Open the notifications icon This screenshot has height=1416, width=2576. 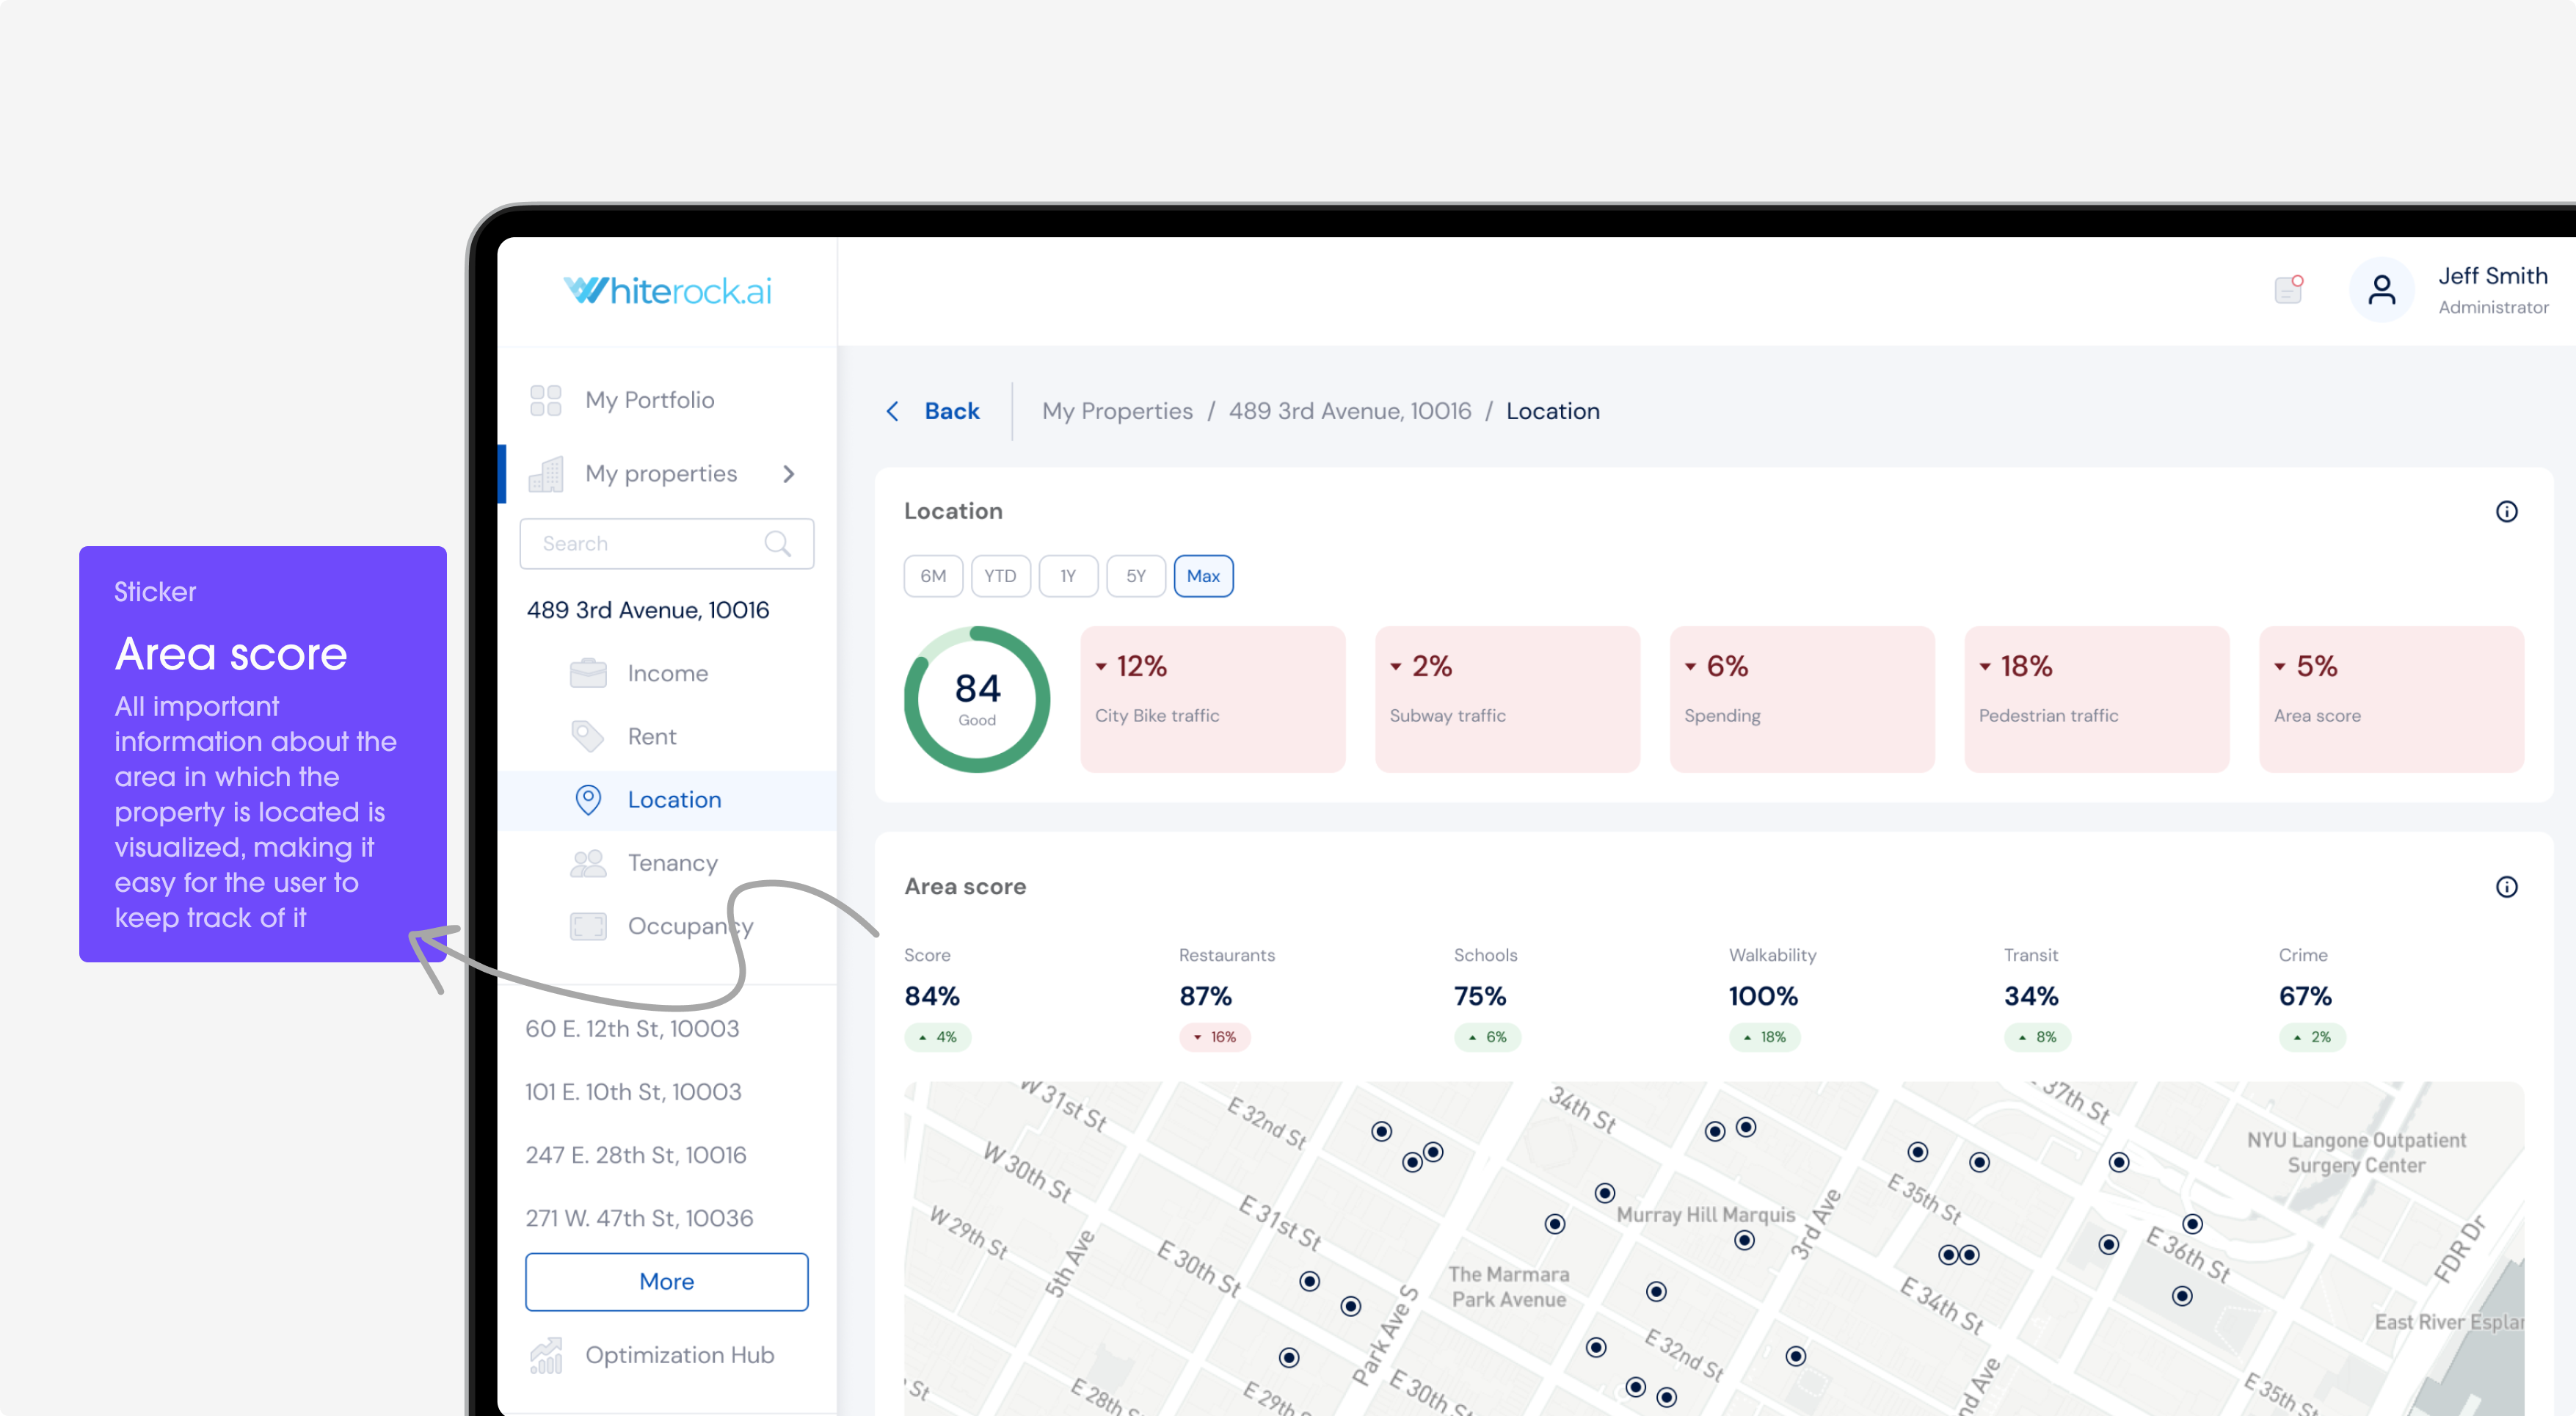click(x=2288, y=289)
